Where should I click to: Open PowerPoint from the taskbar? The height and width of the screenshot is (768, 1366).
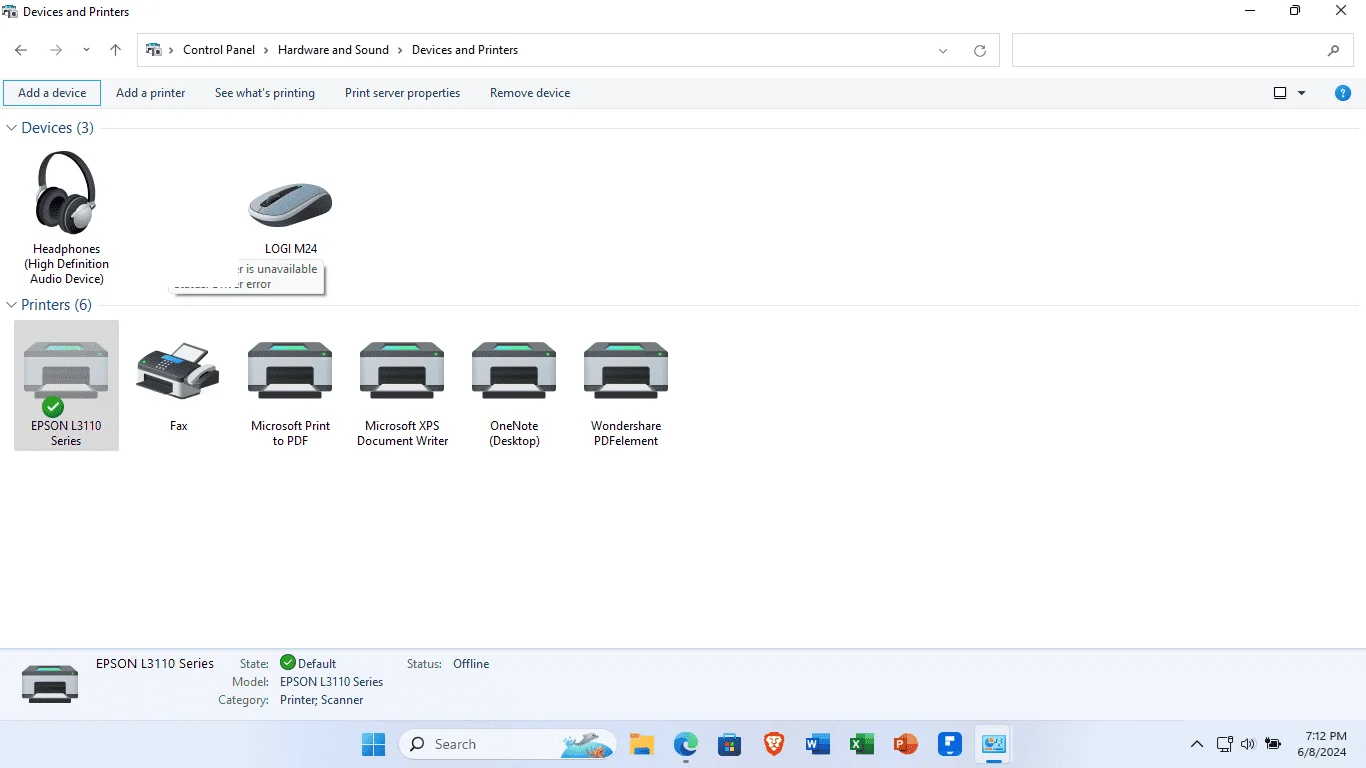click(905, 744)
